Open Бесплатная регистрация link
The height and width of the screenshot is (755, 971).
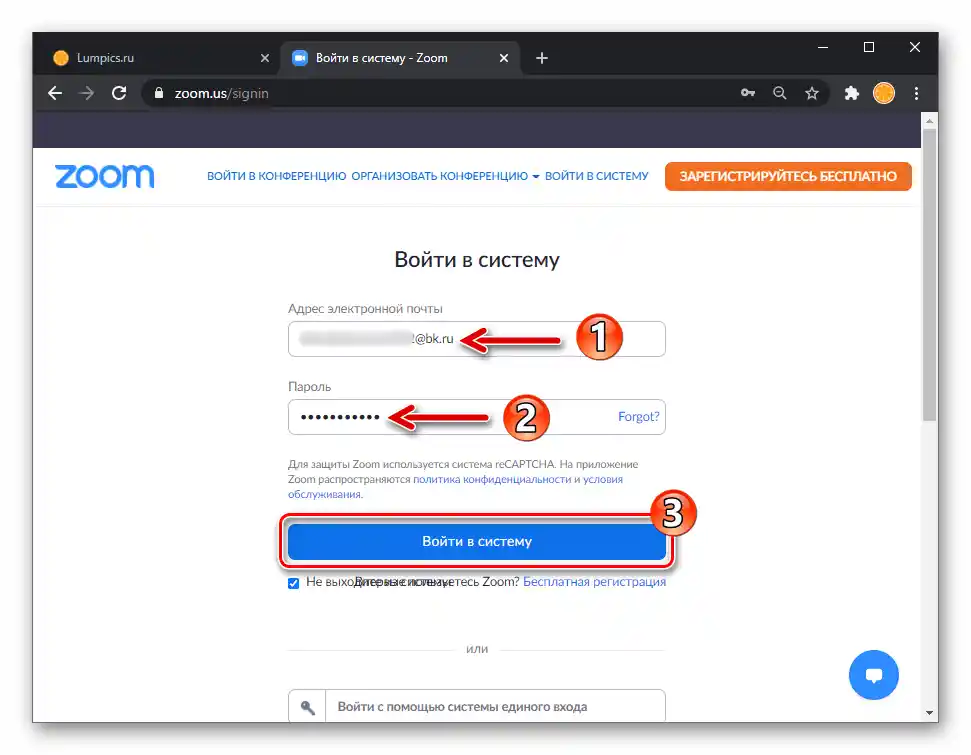pyautogui.click(x=594, y=582)
